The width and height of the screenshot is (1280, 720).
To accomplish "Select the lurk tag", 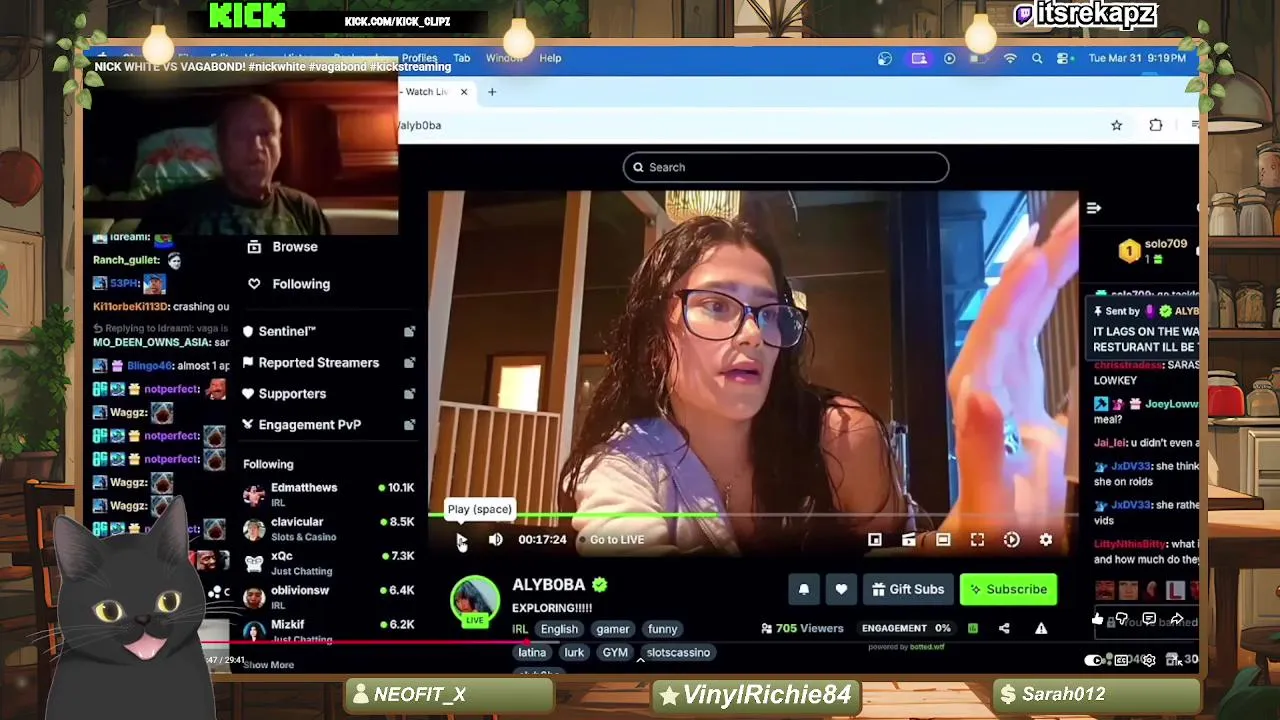I will pyautogui.click(x=574, y=652).
